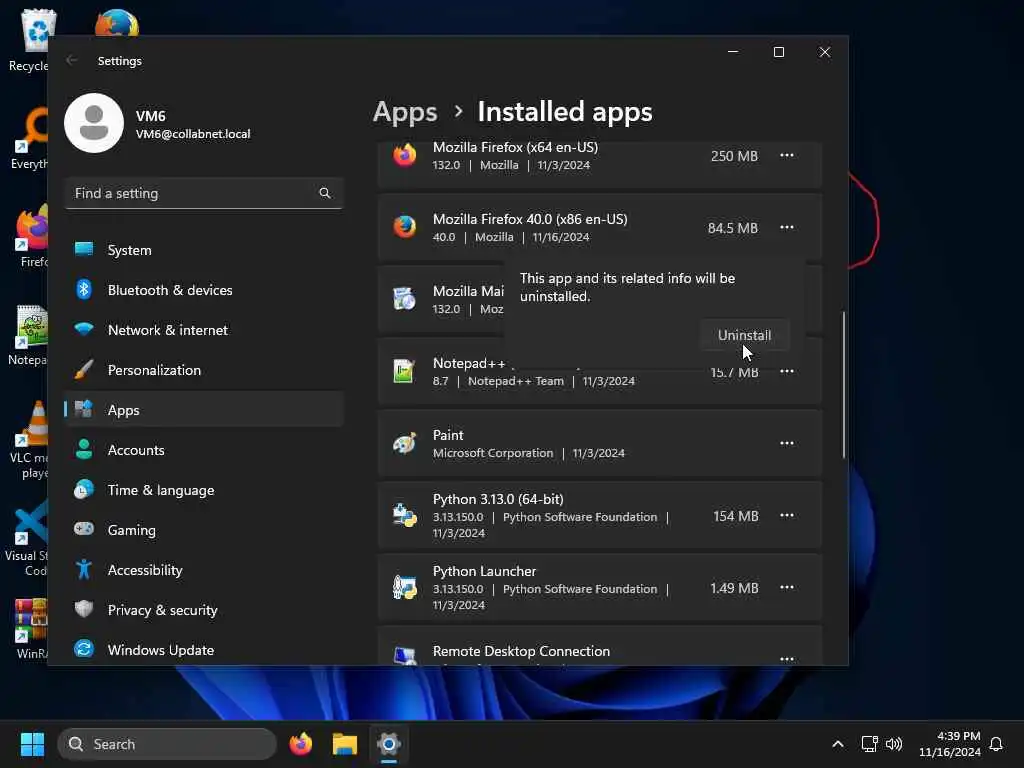Viewport: 1024px width, 768px height.
Task: Open more options for Python 3.13.0 (64-bit)
Action: [786, 515]
